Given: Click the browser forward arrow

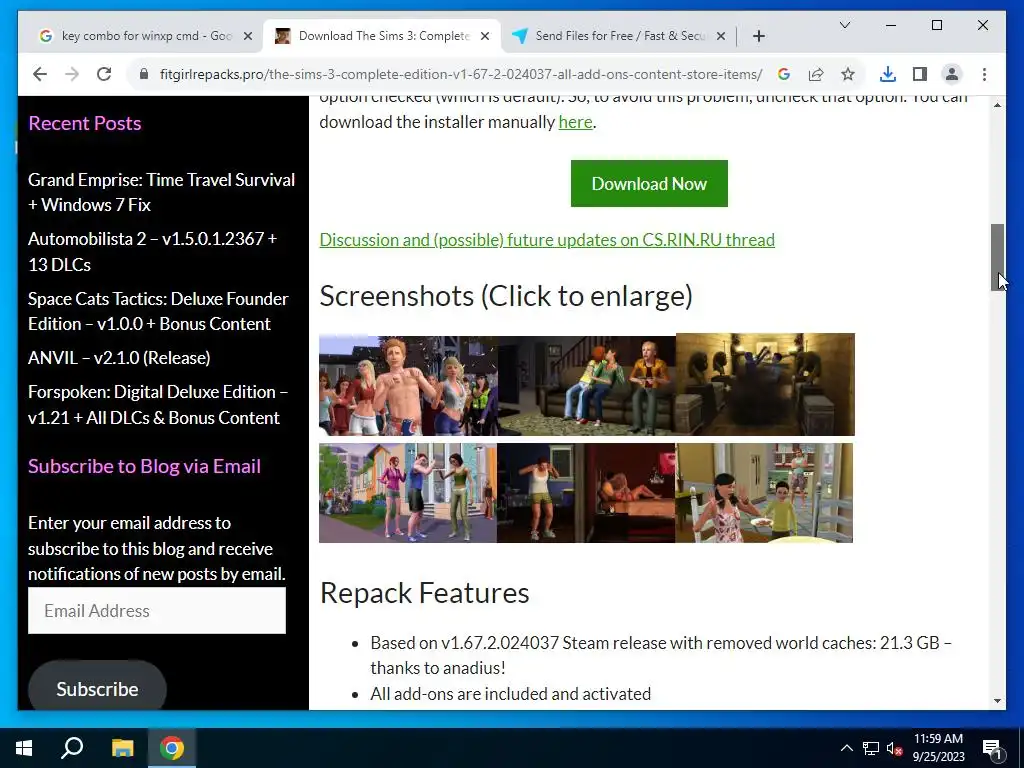Looking at the screenshot, I should (72, 74).
